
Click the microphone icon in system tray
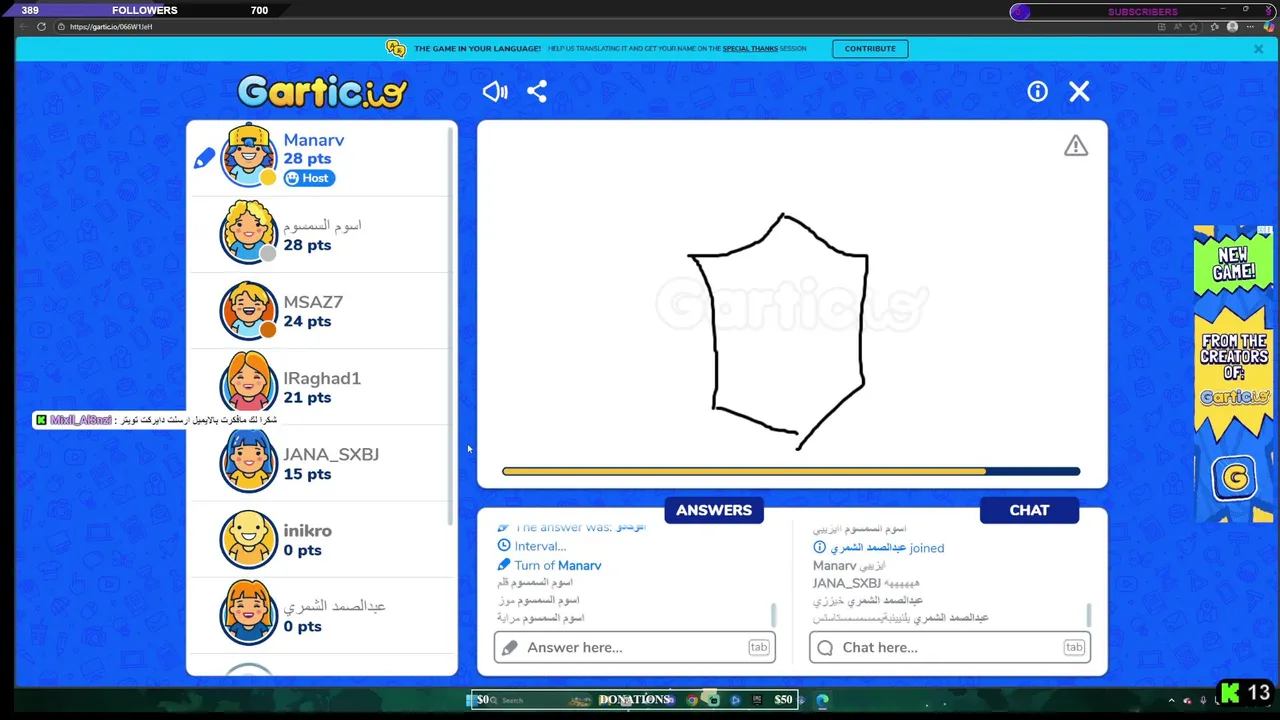click(1203, 700)
